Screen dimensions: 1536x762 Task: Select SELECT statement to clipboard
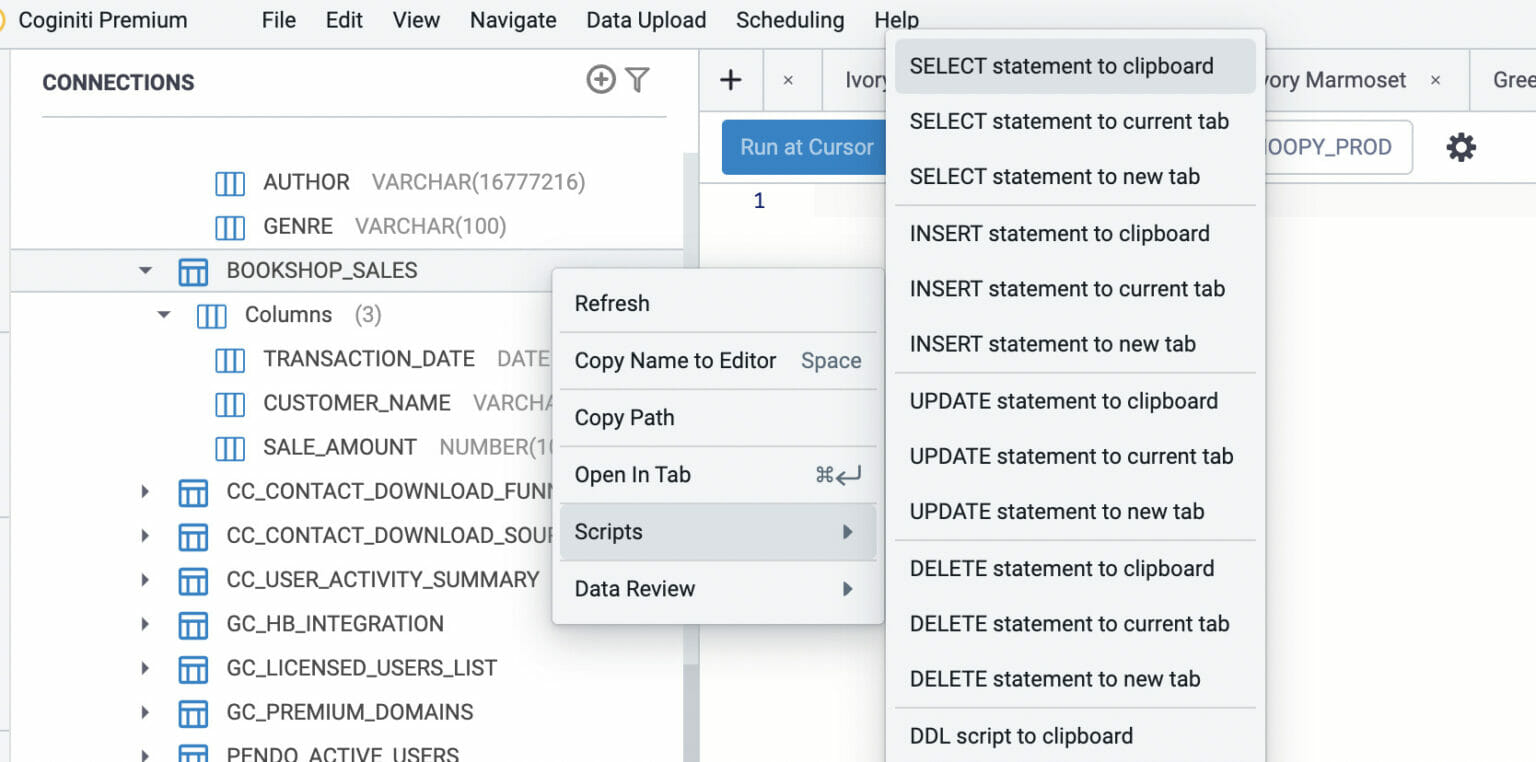coord(1061,65)
